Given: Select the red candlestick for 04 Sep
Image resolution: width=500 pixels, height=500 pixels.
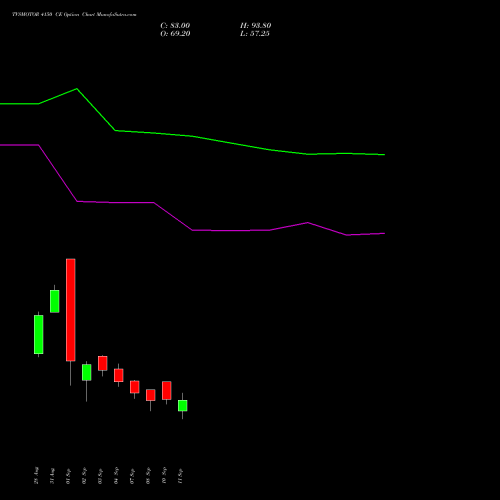Looking at the screenshot, I should [x=119, y=375].
